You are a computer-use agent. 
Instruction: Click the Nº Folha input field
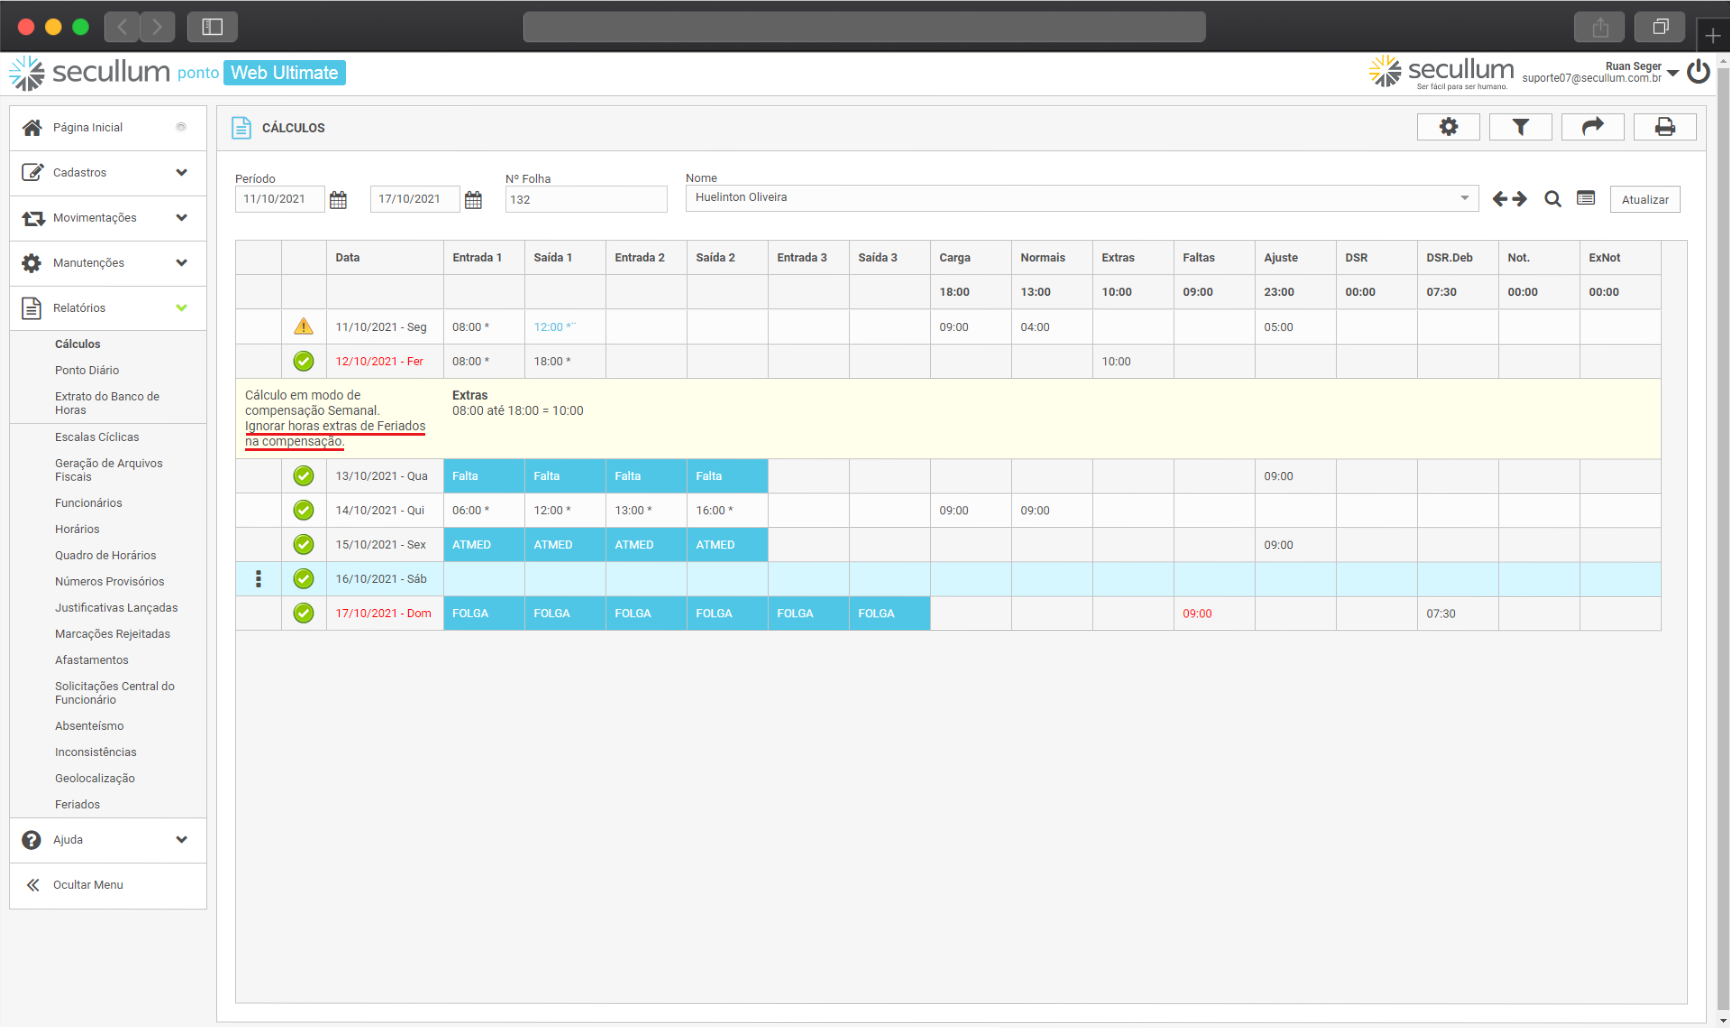click(x=586, y=200)
